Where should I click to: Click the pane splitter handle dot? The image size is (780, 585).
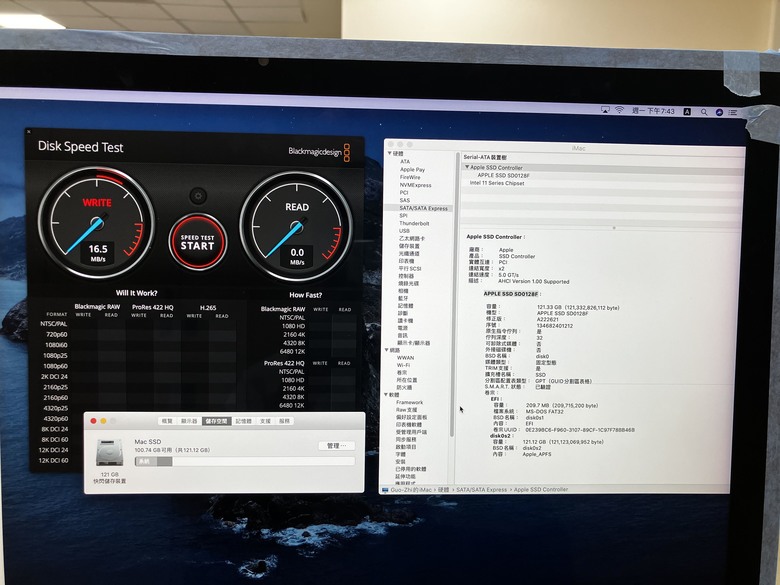point(614,228)
